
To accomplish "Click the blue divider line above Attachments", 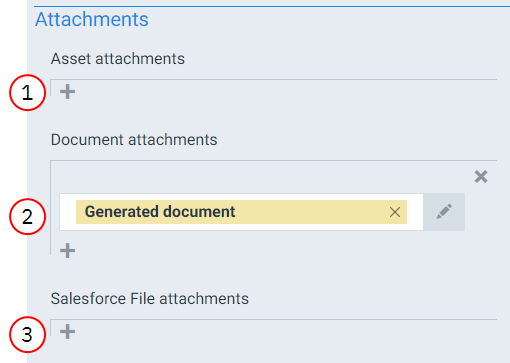I will click(x=272, y=6).
